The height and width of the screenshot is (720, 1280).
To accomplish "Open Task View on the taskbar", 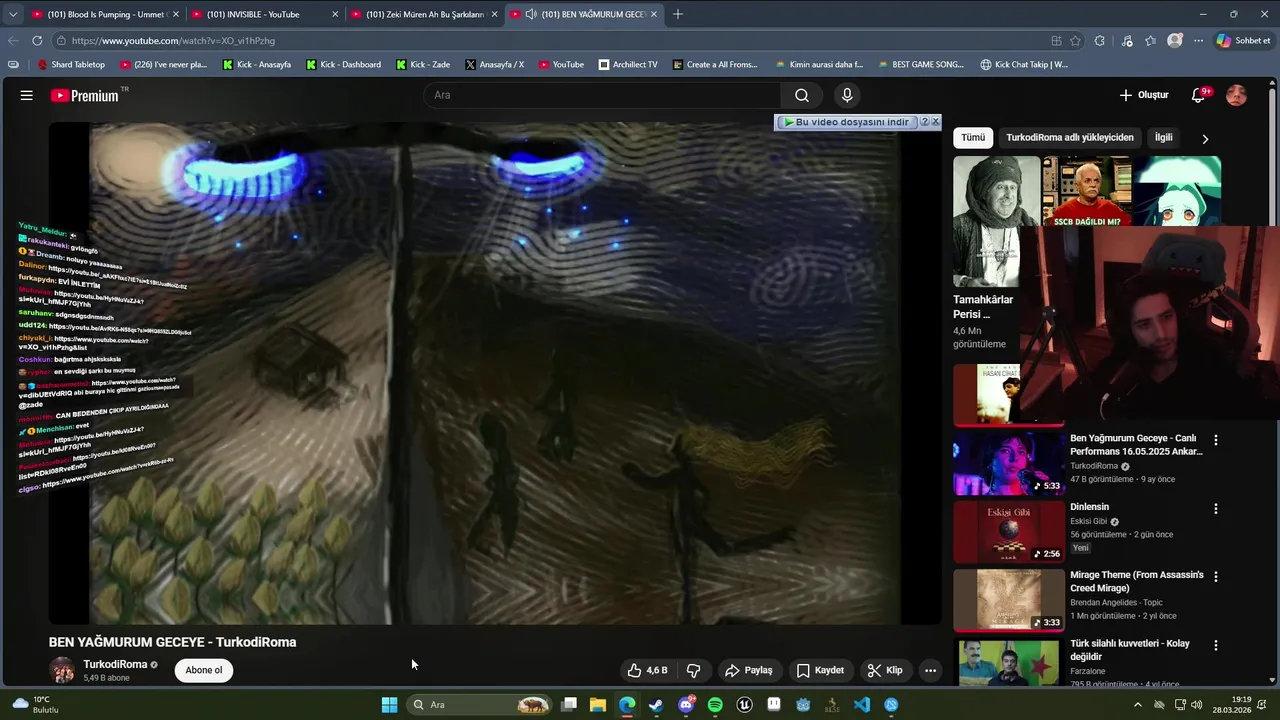I will [569, 705].
